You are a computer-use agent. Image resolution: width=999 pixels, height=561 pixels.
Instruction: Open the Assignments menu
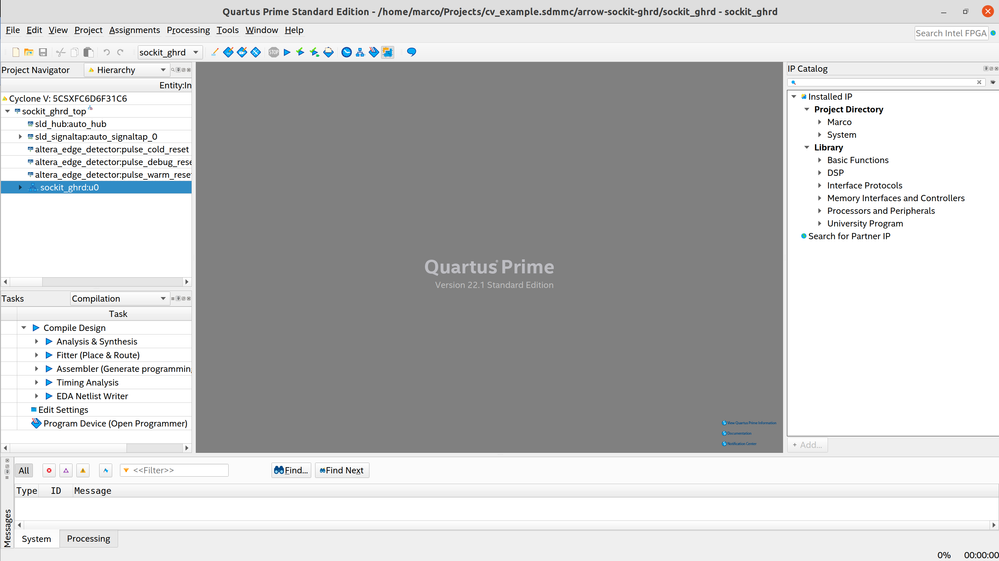[134, 30]
